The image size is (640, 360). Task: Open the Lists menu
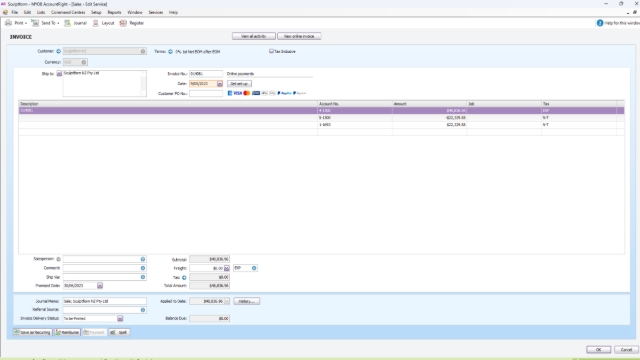(x=41, y=13)
